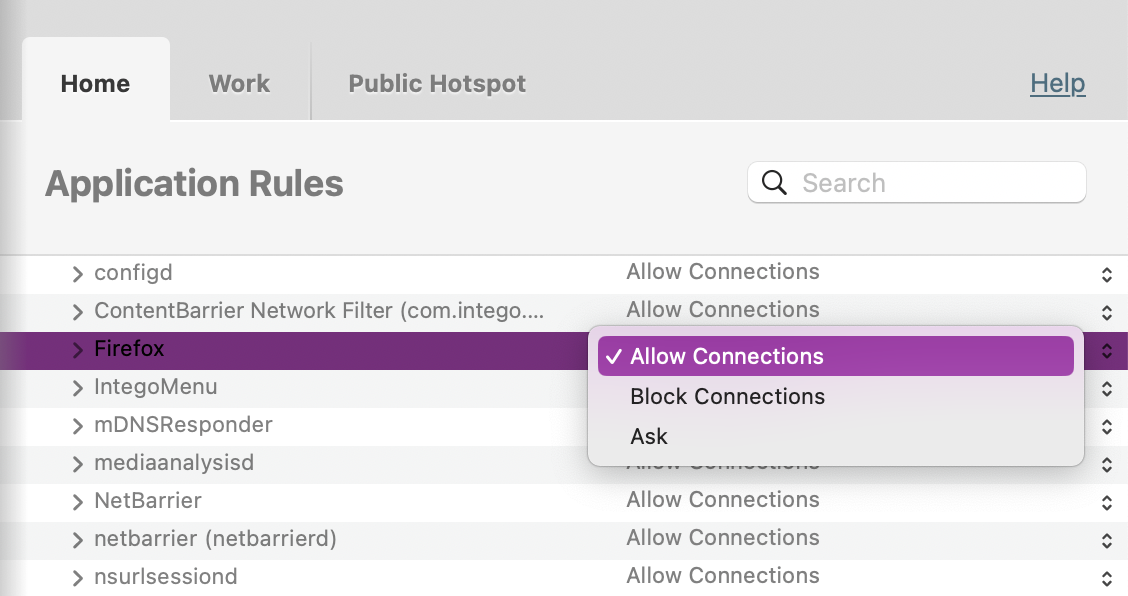Choose Block Connections in the popup menu
This screenshot has height=596, width=1128.
(x=835, y=396)
